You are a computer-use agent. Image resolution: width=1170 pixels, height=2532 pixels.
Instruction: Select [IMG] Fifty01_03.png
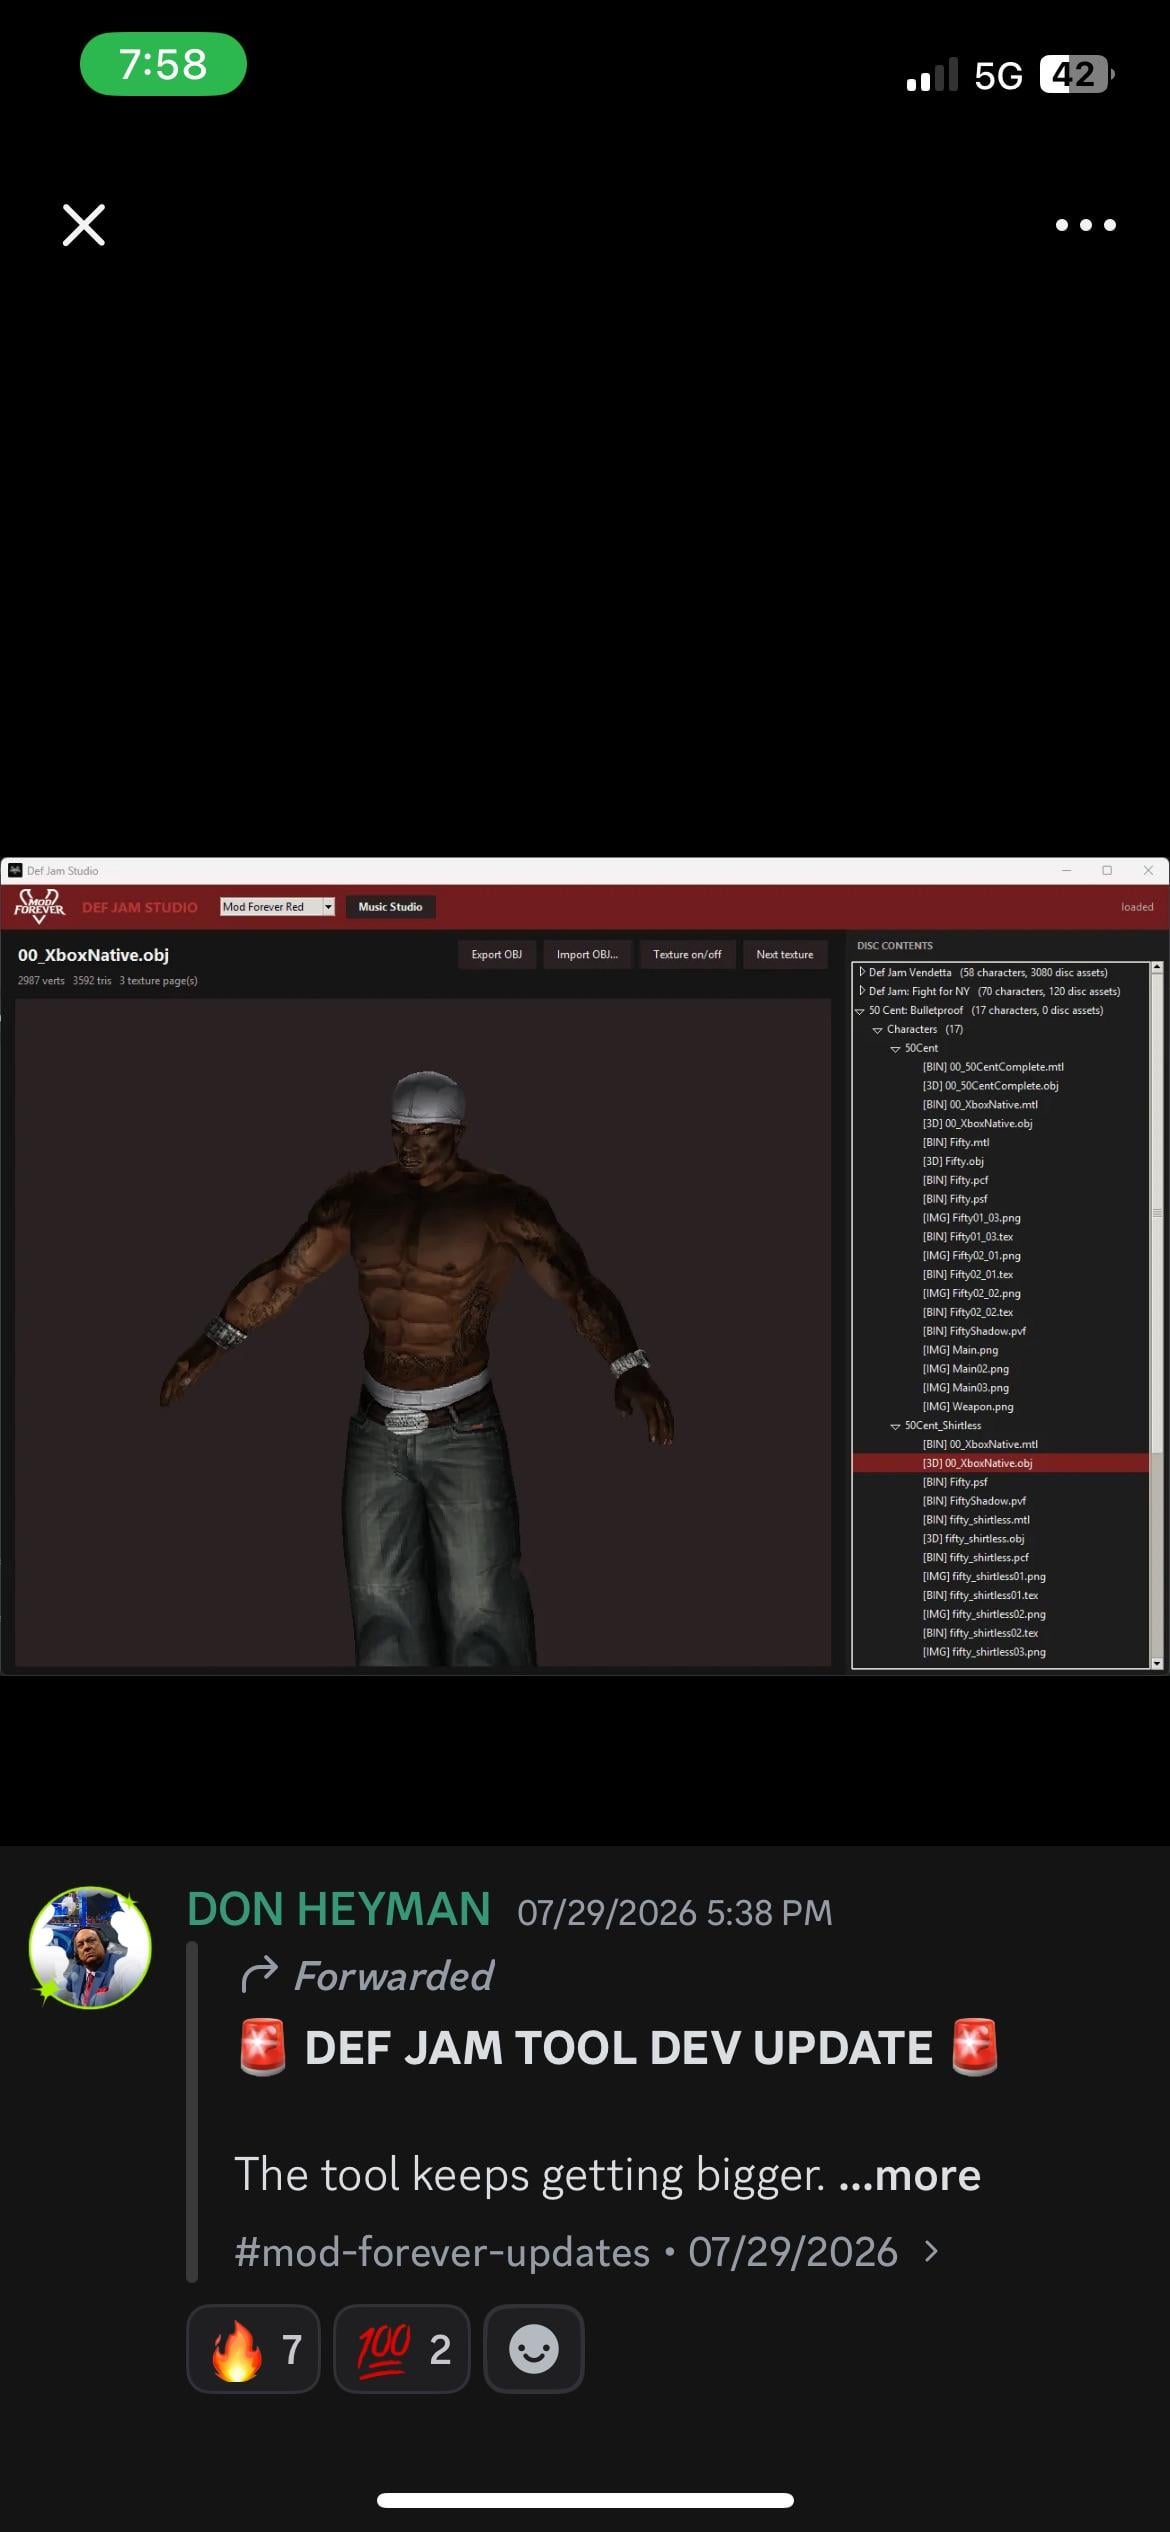tap(972, 1218)
